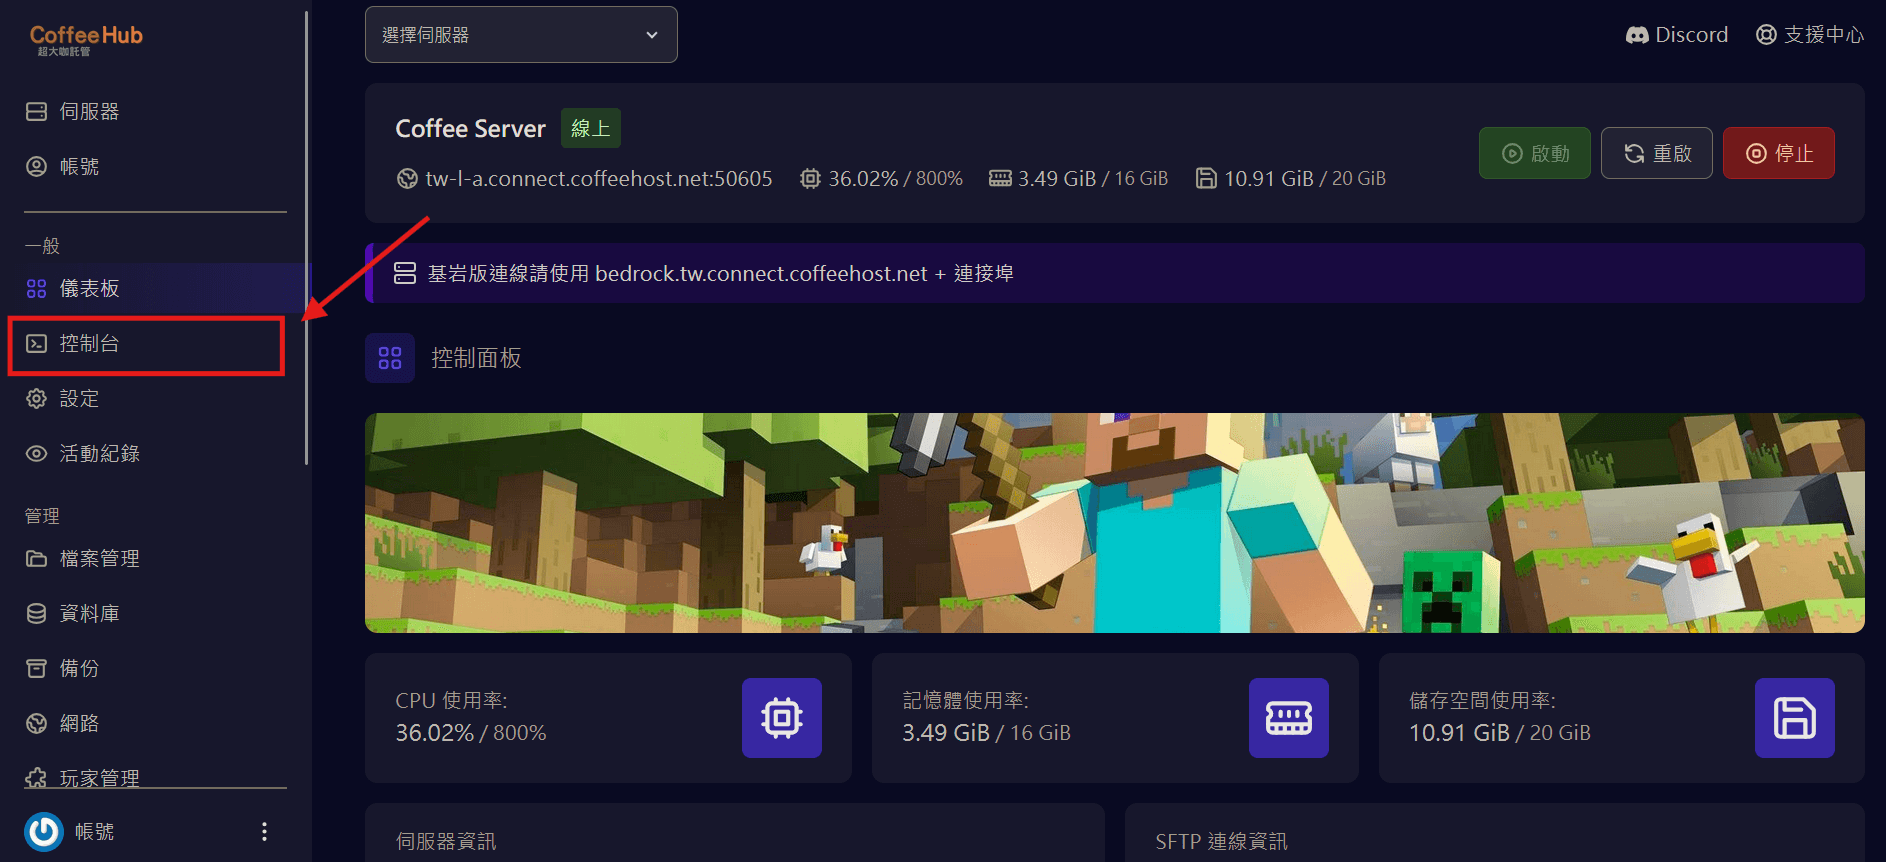Click the sidebar vertical scrollbar

306,238
